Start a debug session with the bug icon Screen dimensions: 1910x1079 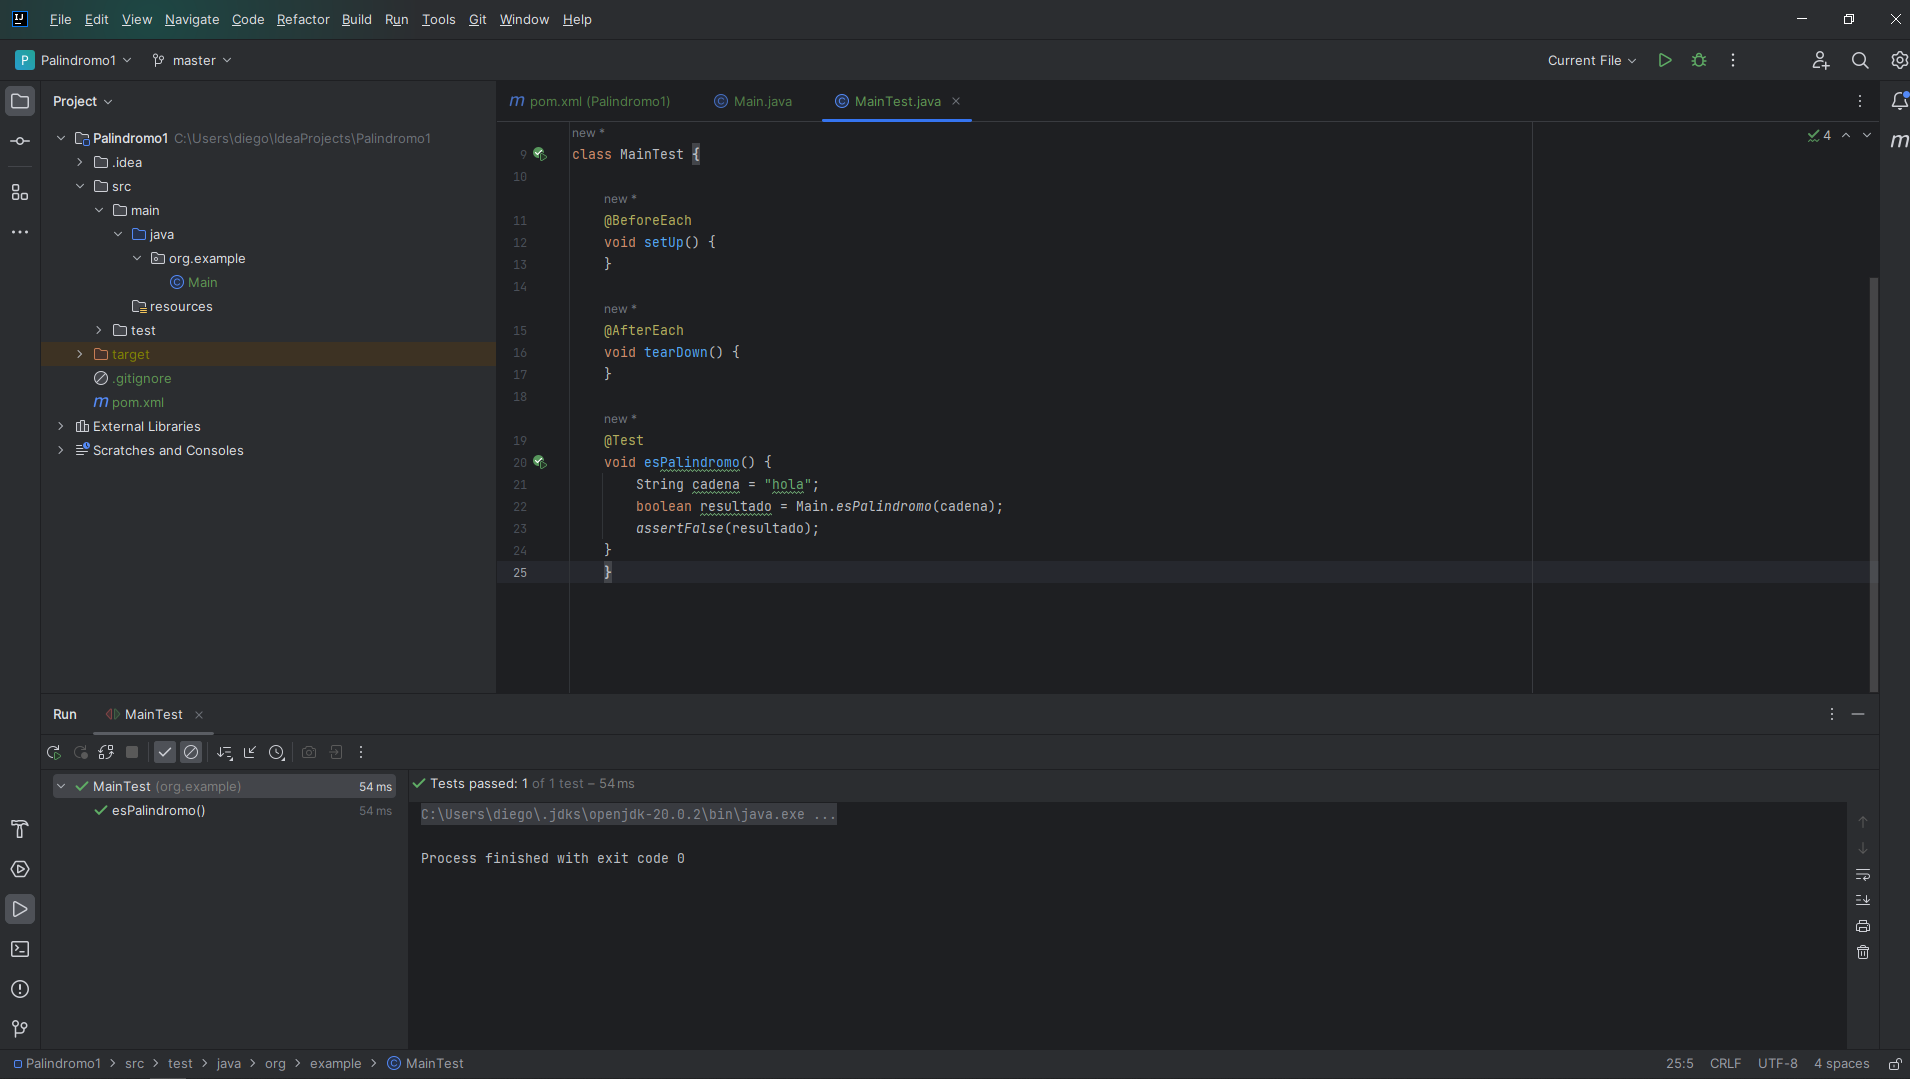pos(1698,60)
